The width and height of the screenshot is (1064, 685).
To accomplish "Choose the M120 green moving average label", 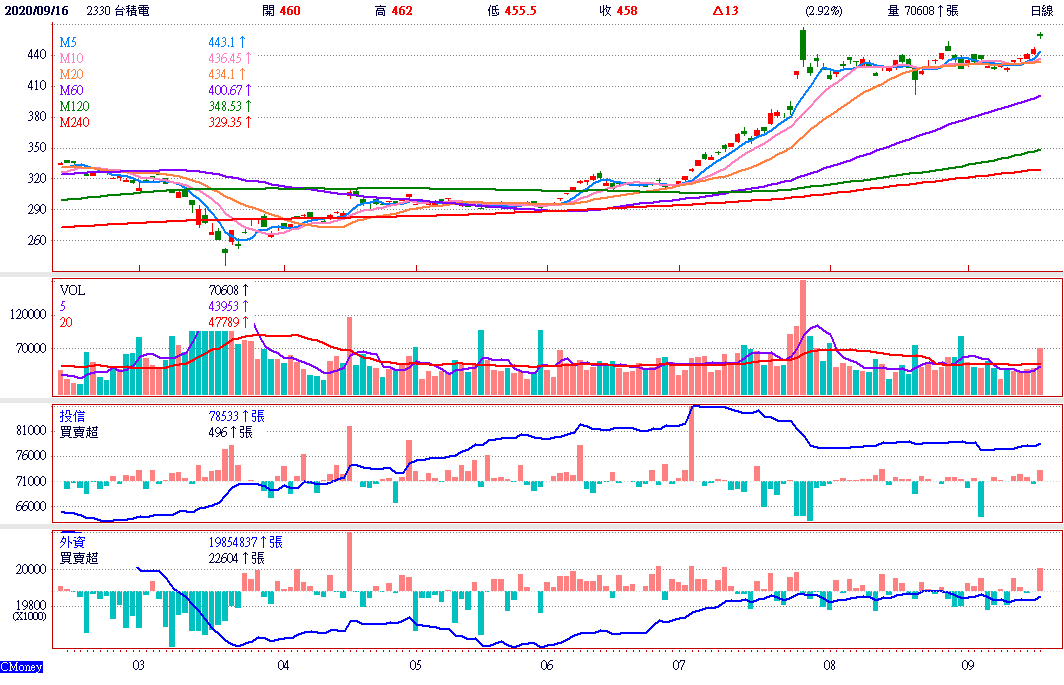I will point(74,105).
